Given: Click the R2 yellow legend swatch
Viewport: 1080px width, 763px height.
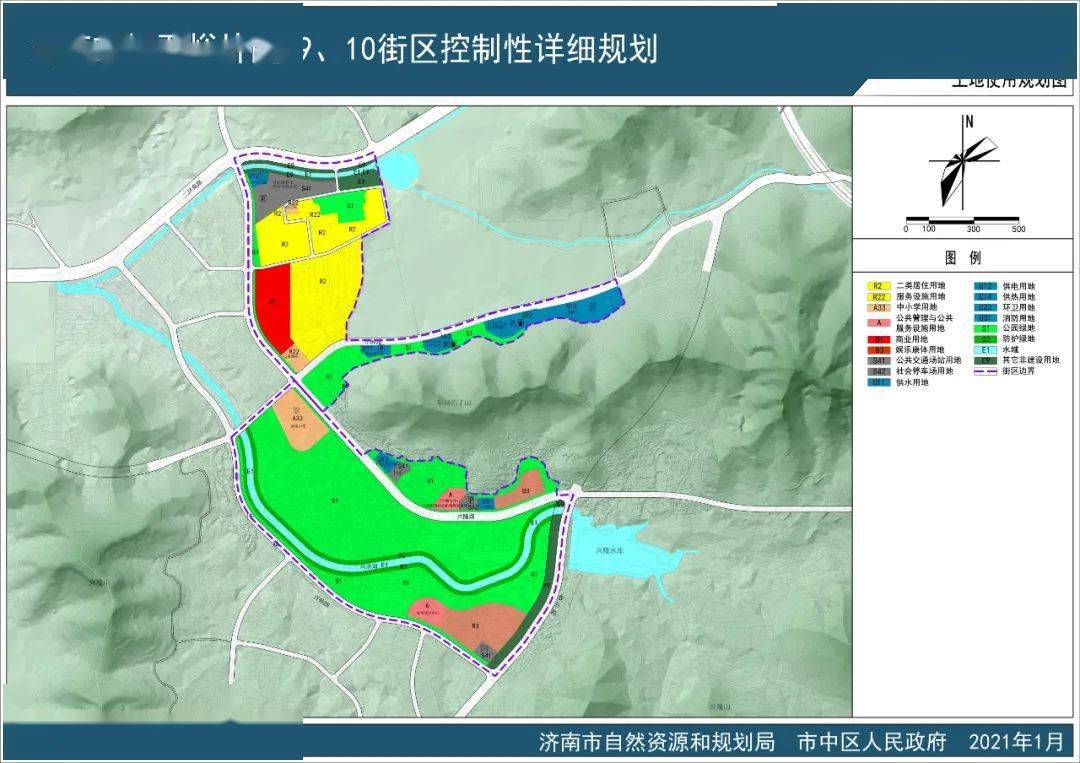Looking at the screenshot, I should (879, 286).
